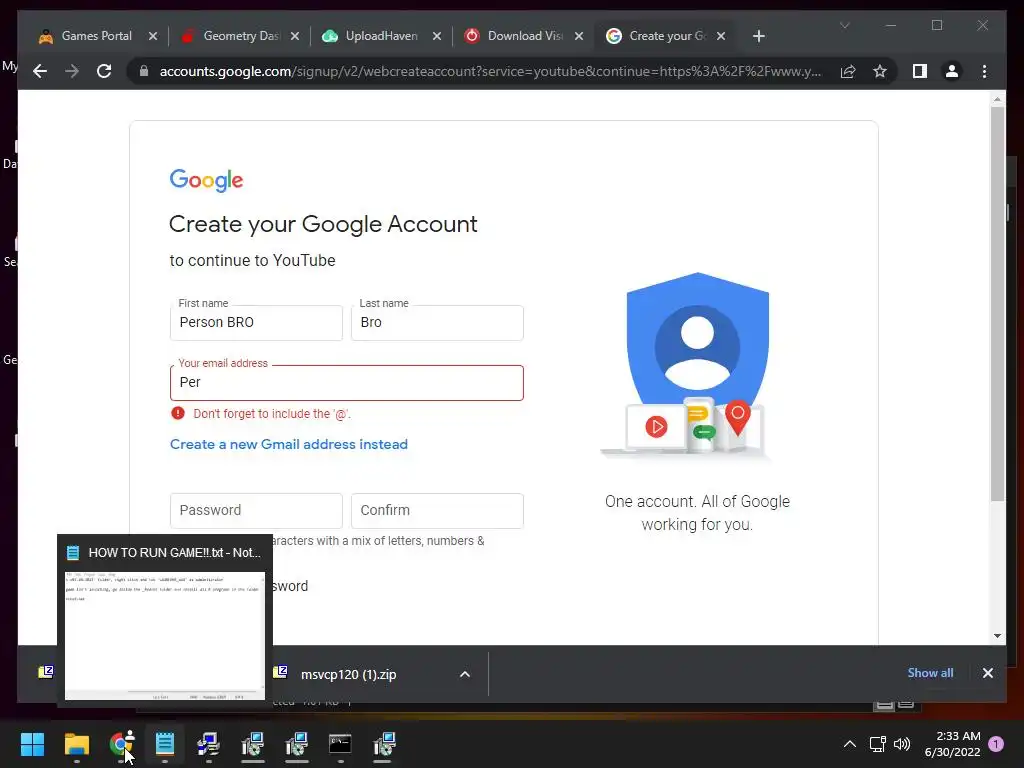Focus the Confirm password field
The width and height of the screenshot is (1024, 768).
coord(437,511)
